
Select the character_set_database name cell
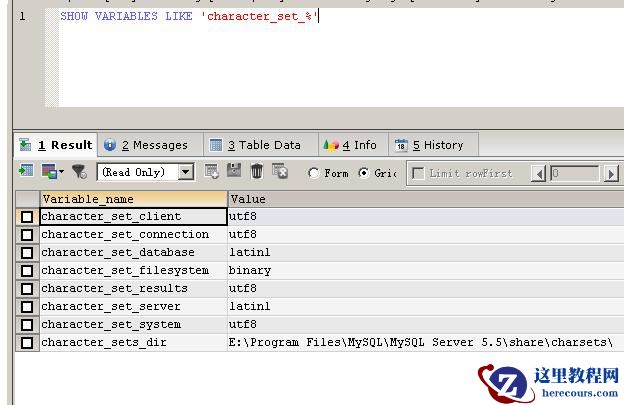tap(133, 253)
